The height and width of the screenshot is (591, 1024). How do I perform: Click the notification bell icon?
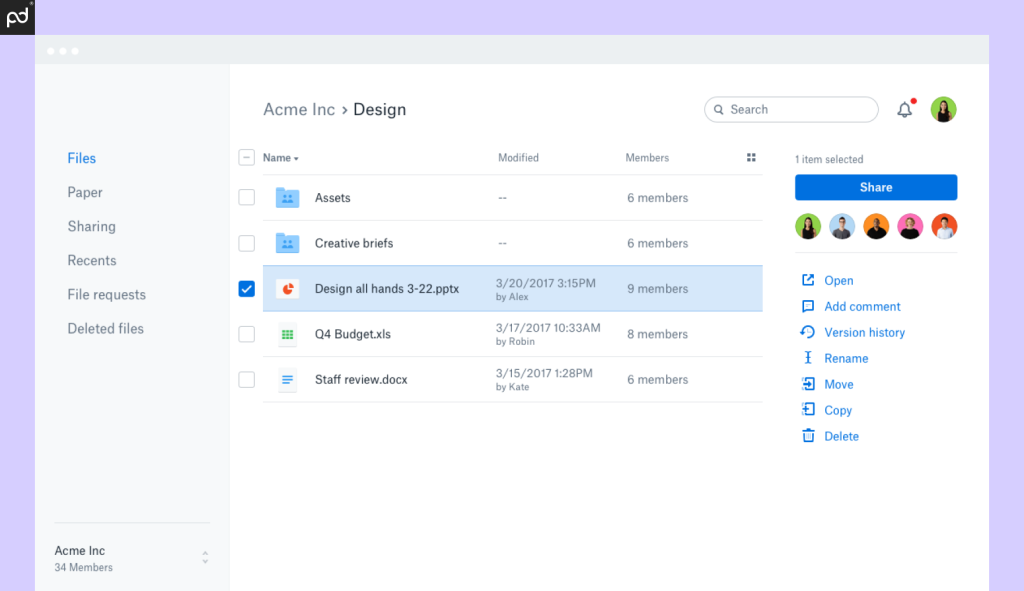click(x=904, y=110)
